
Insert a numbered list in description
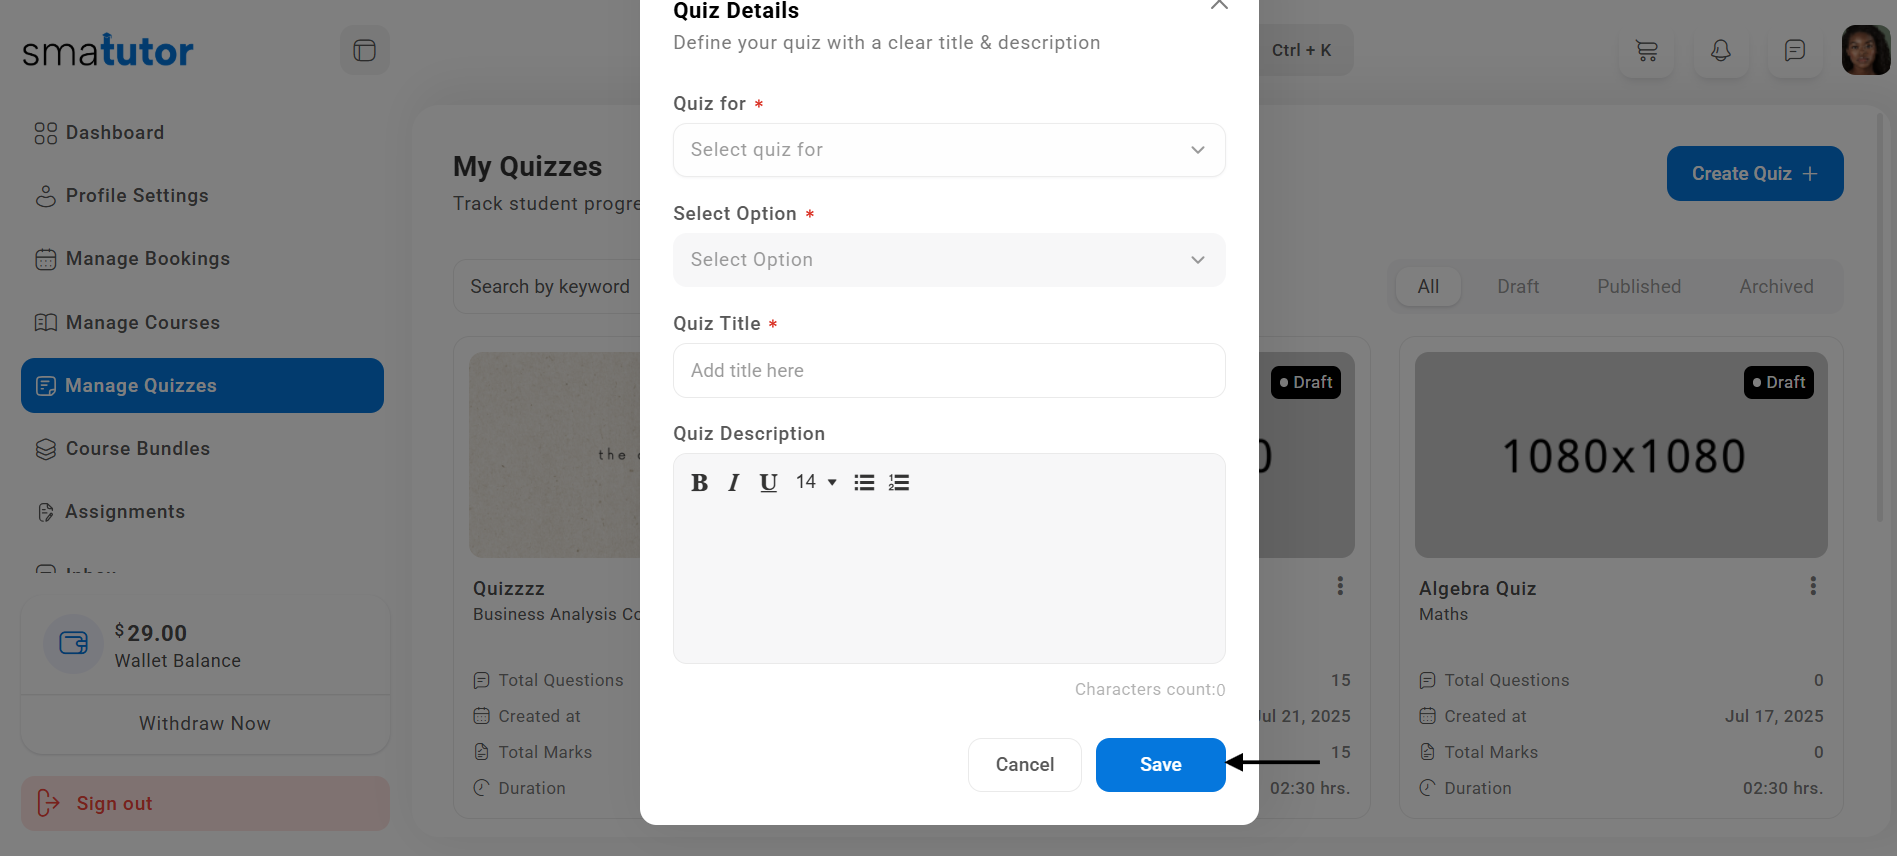(899, 483)
